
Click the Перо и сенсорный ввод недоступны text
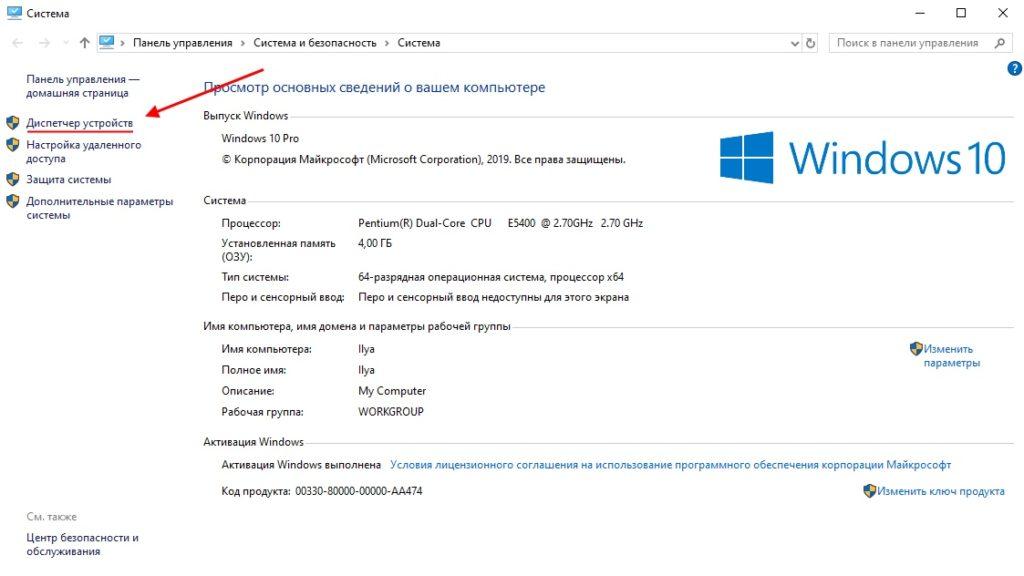click(494, 297)
